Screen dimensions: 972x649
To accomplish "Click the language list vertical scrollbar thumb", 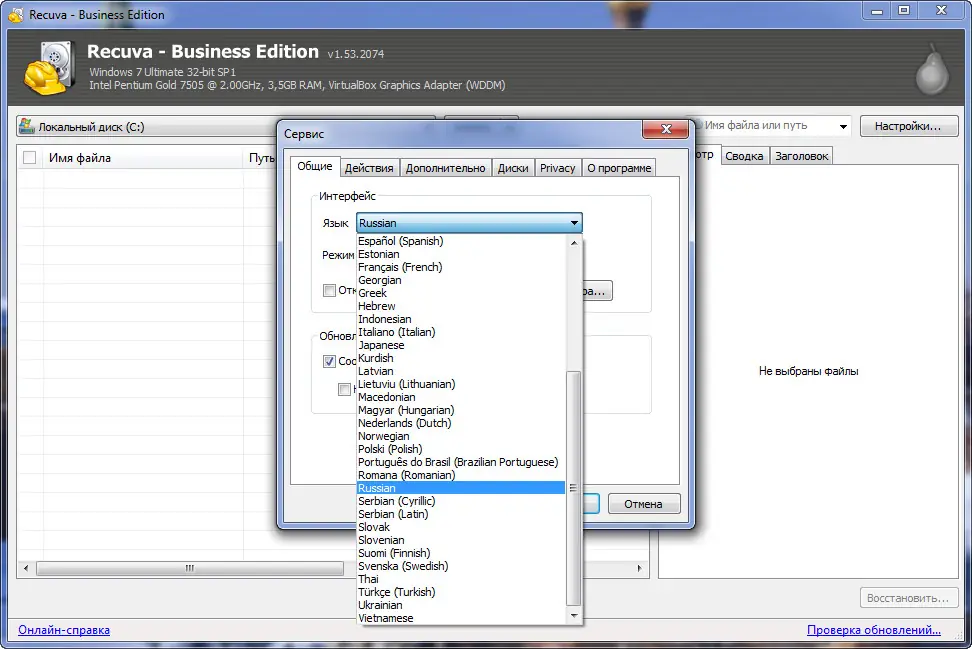I will coord(574,488).
